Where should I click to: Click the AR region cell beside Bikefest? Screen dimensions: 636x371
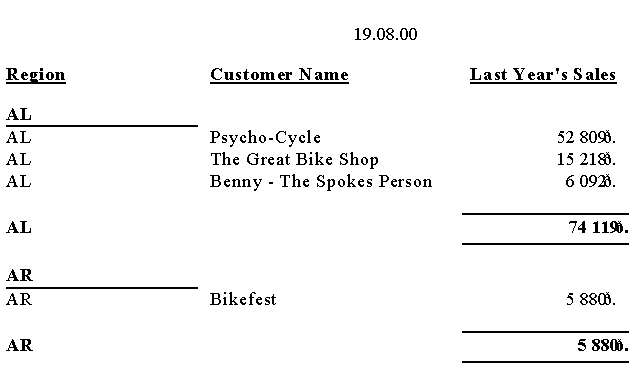click(19, 300)
